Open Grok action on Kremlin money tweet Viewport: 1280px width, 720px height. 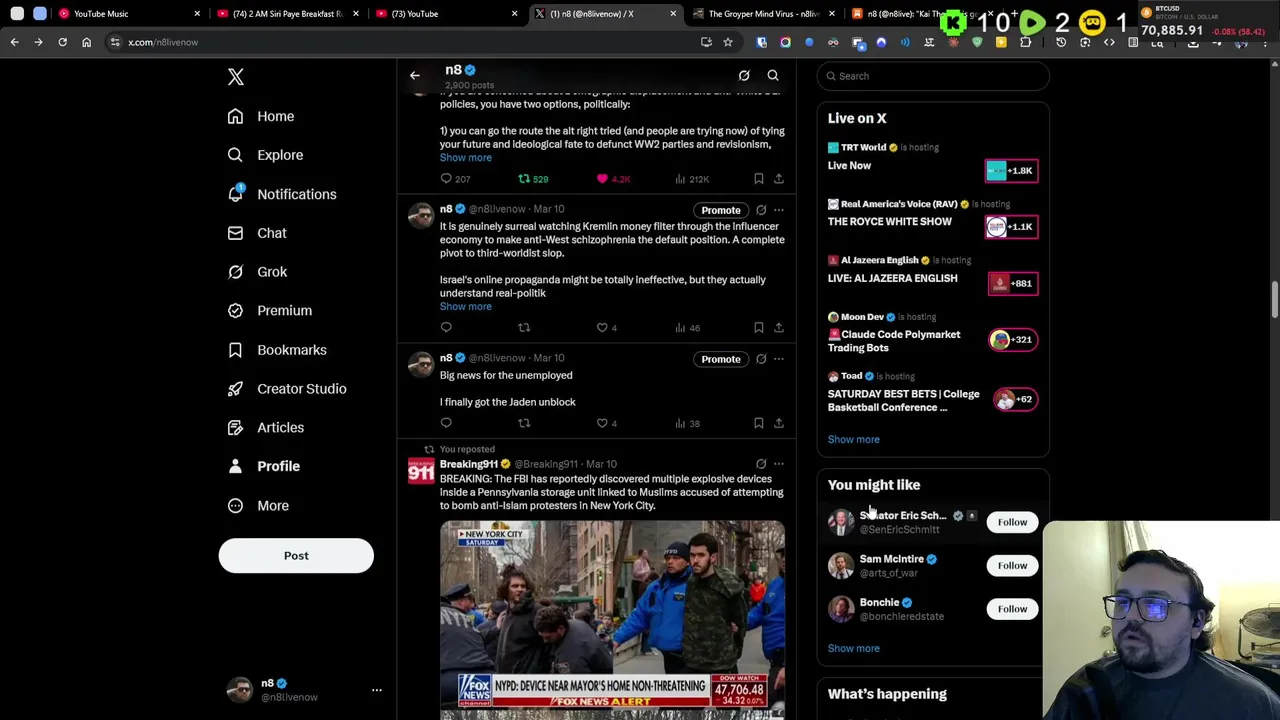coord(761,210)
